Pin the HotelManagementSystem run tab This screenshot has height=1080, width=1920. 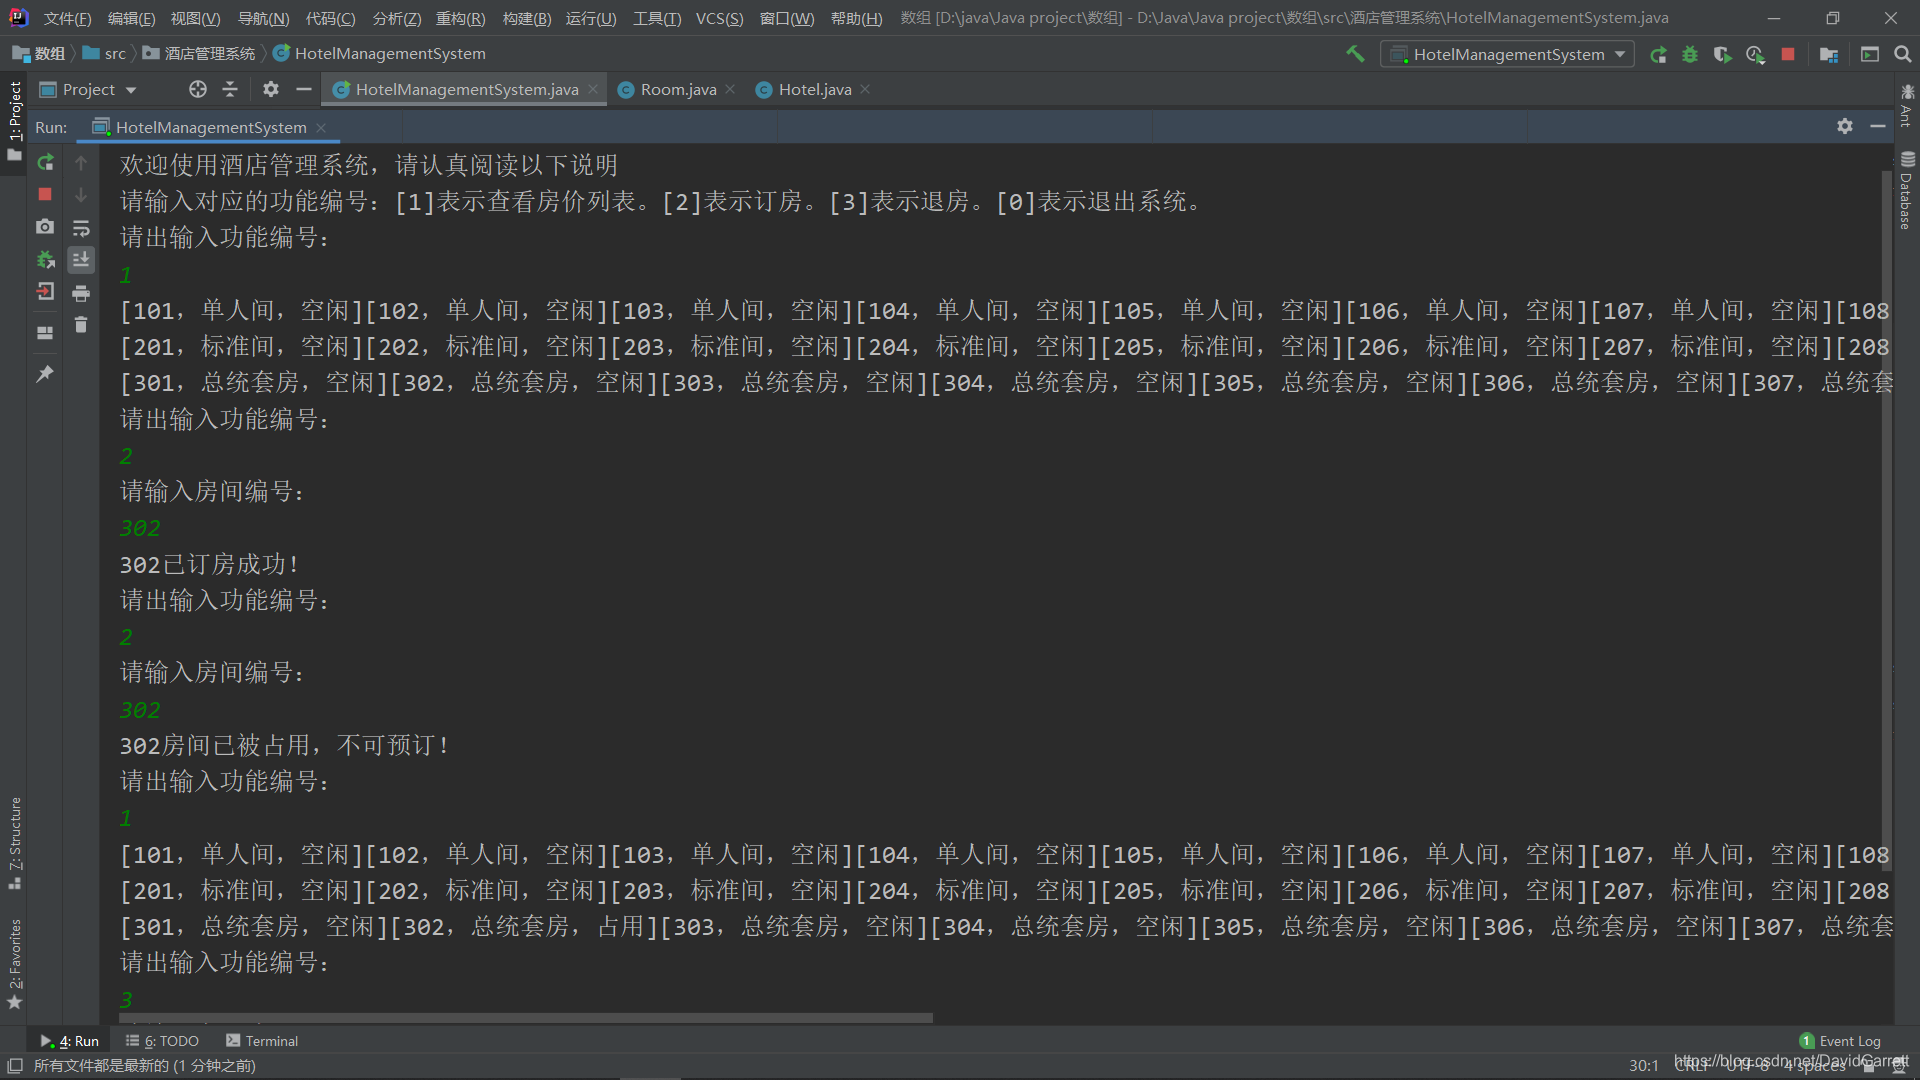coord(45,373)
